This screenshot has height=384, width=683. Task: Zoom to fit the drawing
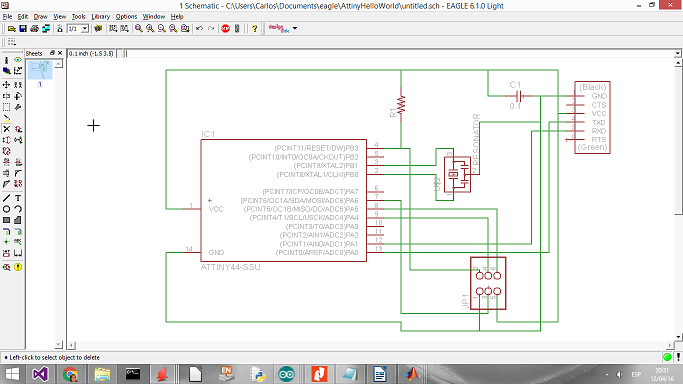coord(139,28)
